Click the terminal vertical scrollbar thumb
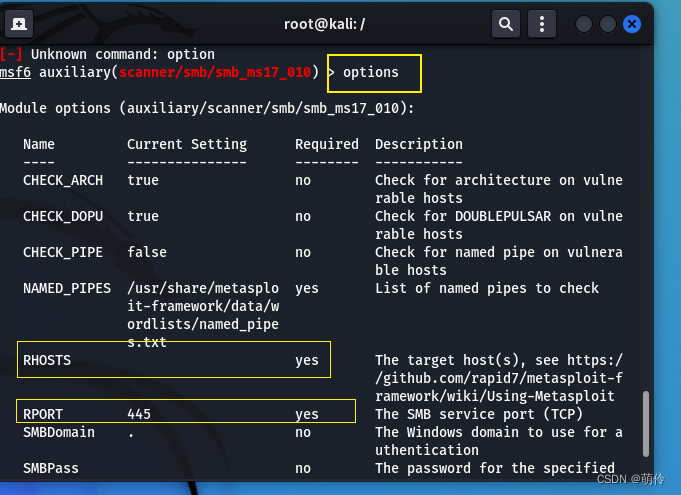Image resolution: width=681 pixels, height=495 pixels. click(x=646, y=423)
